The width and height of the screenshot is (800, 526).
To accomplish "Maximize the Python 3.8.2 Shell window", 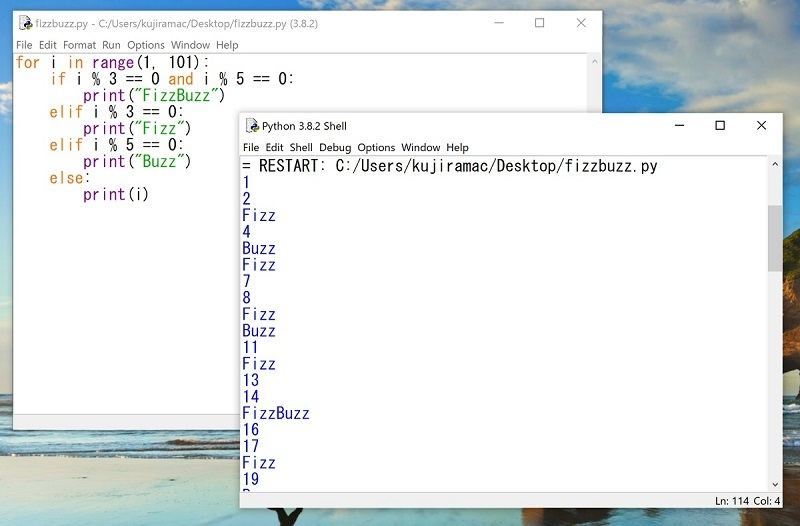I will (x=720, y=125).
